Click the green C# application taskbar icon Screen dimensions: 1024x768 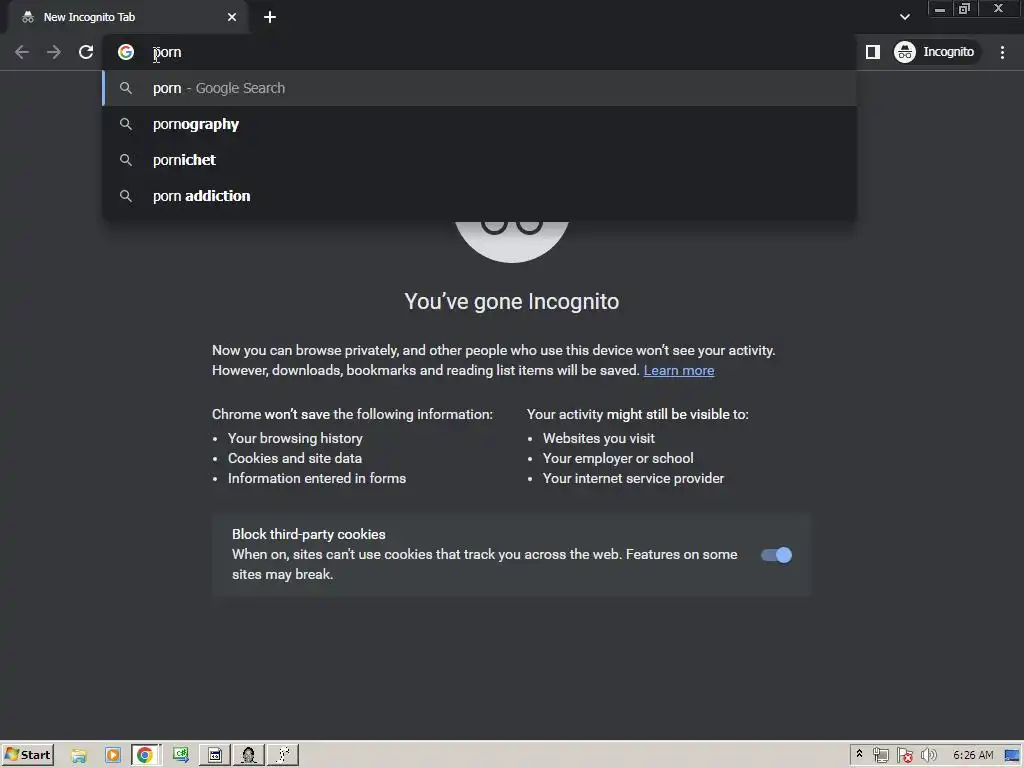click(x=181, y=756)
